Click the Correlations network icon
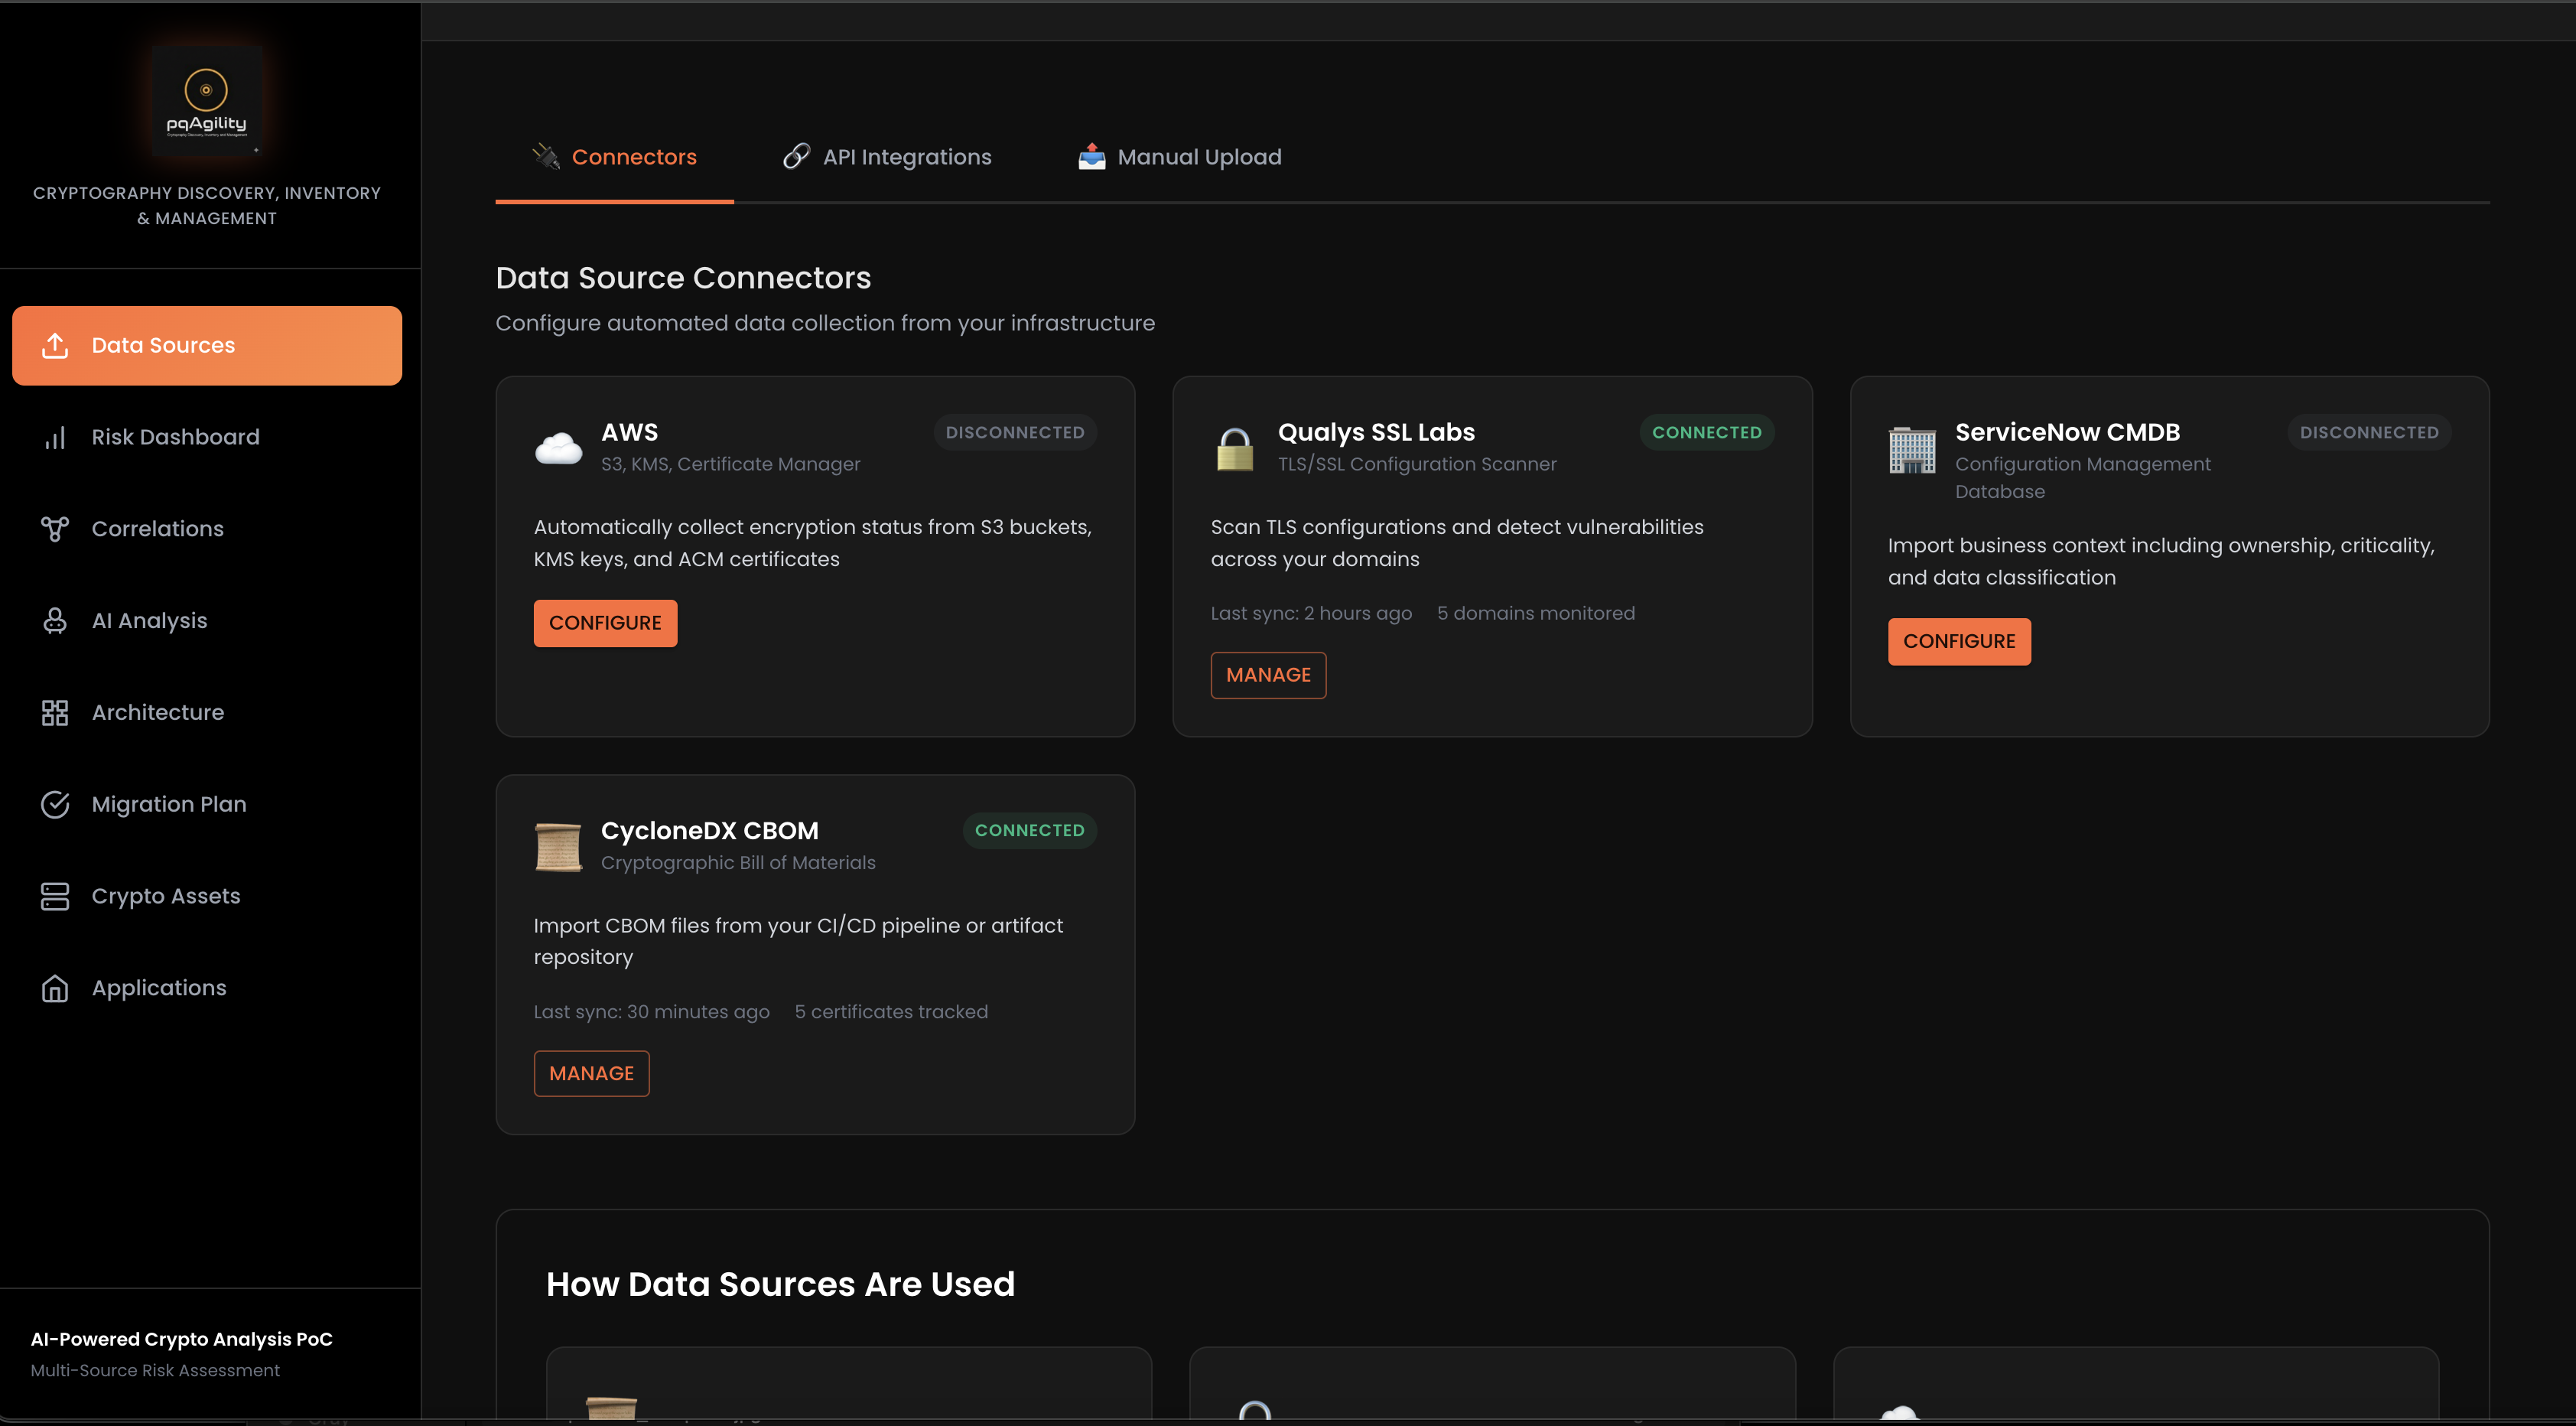The height and width of the screenshot is (1426, 2576). (55, 529)
